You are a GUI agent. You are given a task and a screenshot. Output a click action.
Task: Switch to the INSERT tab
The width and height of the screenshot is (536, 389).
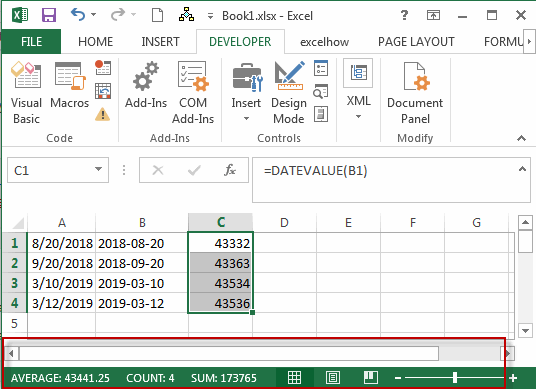160,42
